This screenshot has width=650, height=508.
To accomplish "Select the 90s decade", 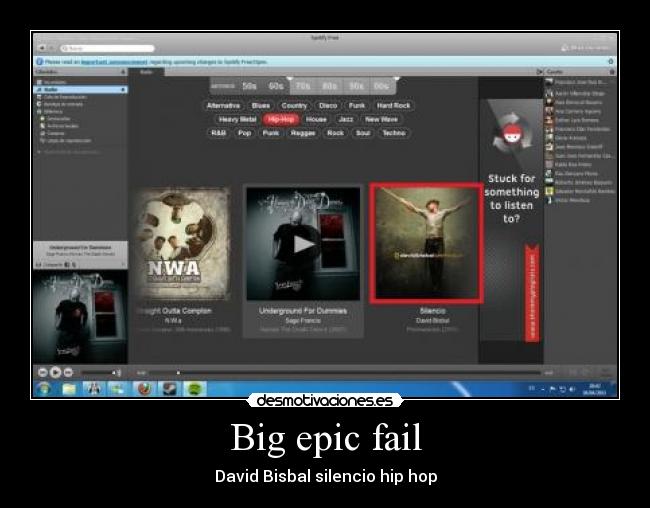I will pyautogui.click(x=356, y=86).
